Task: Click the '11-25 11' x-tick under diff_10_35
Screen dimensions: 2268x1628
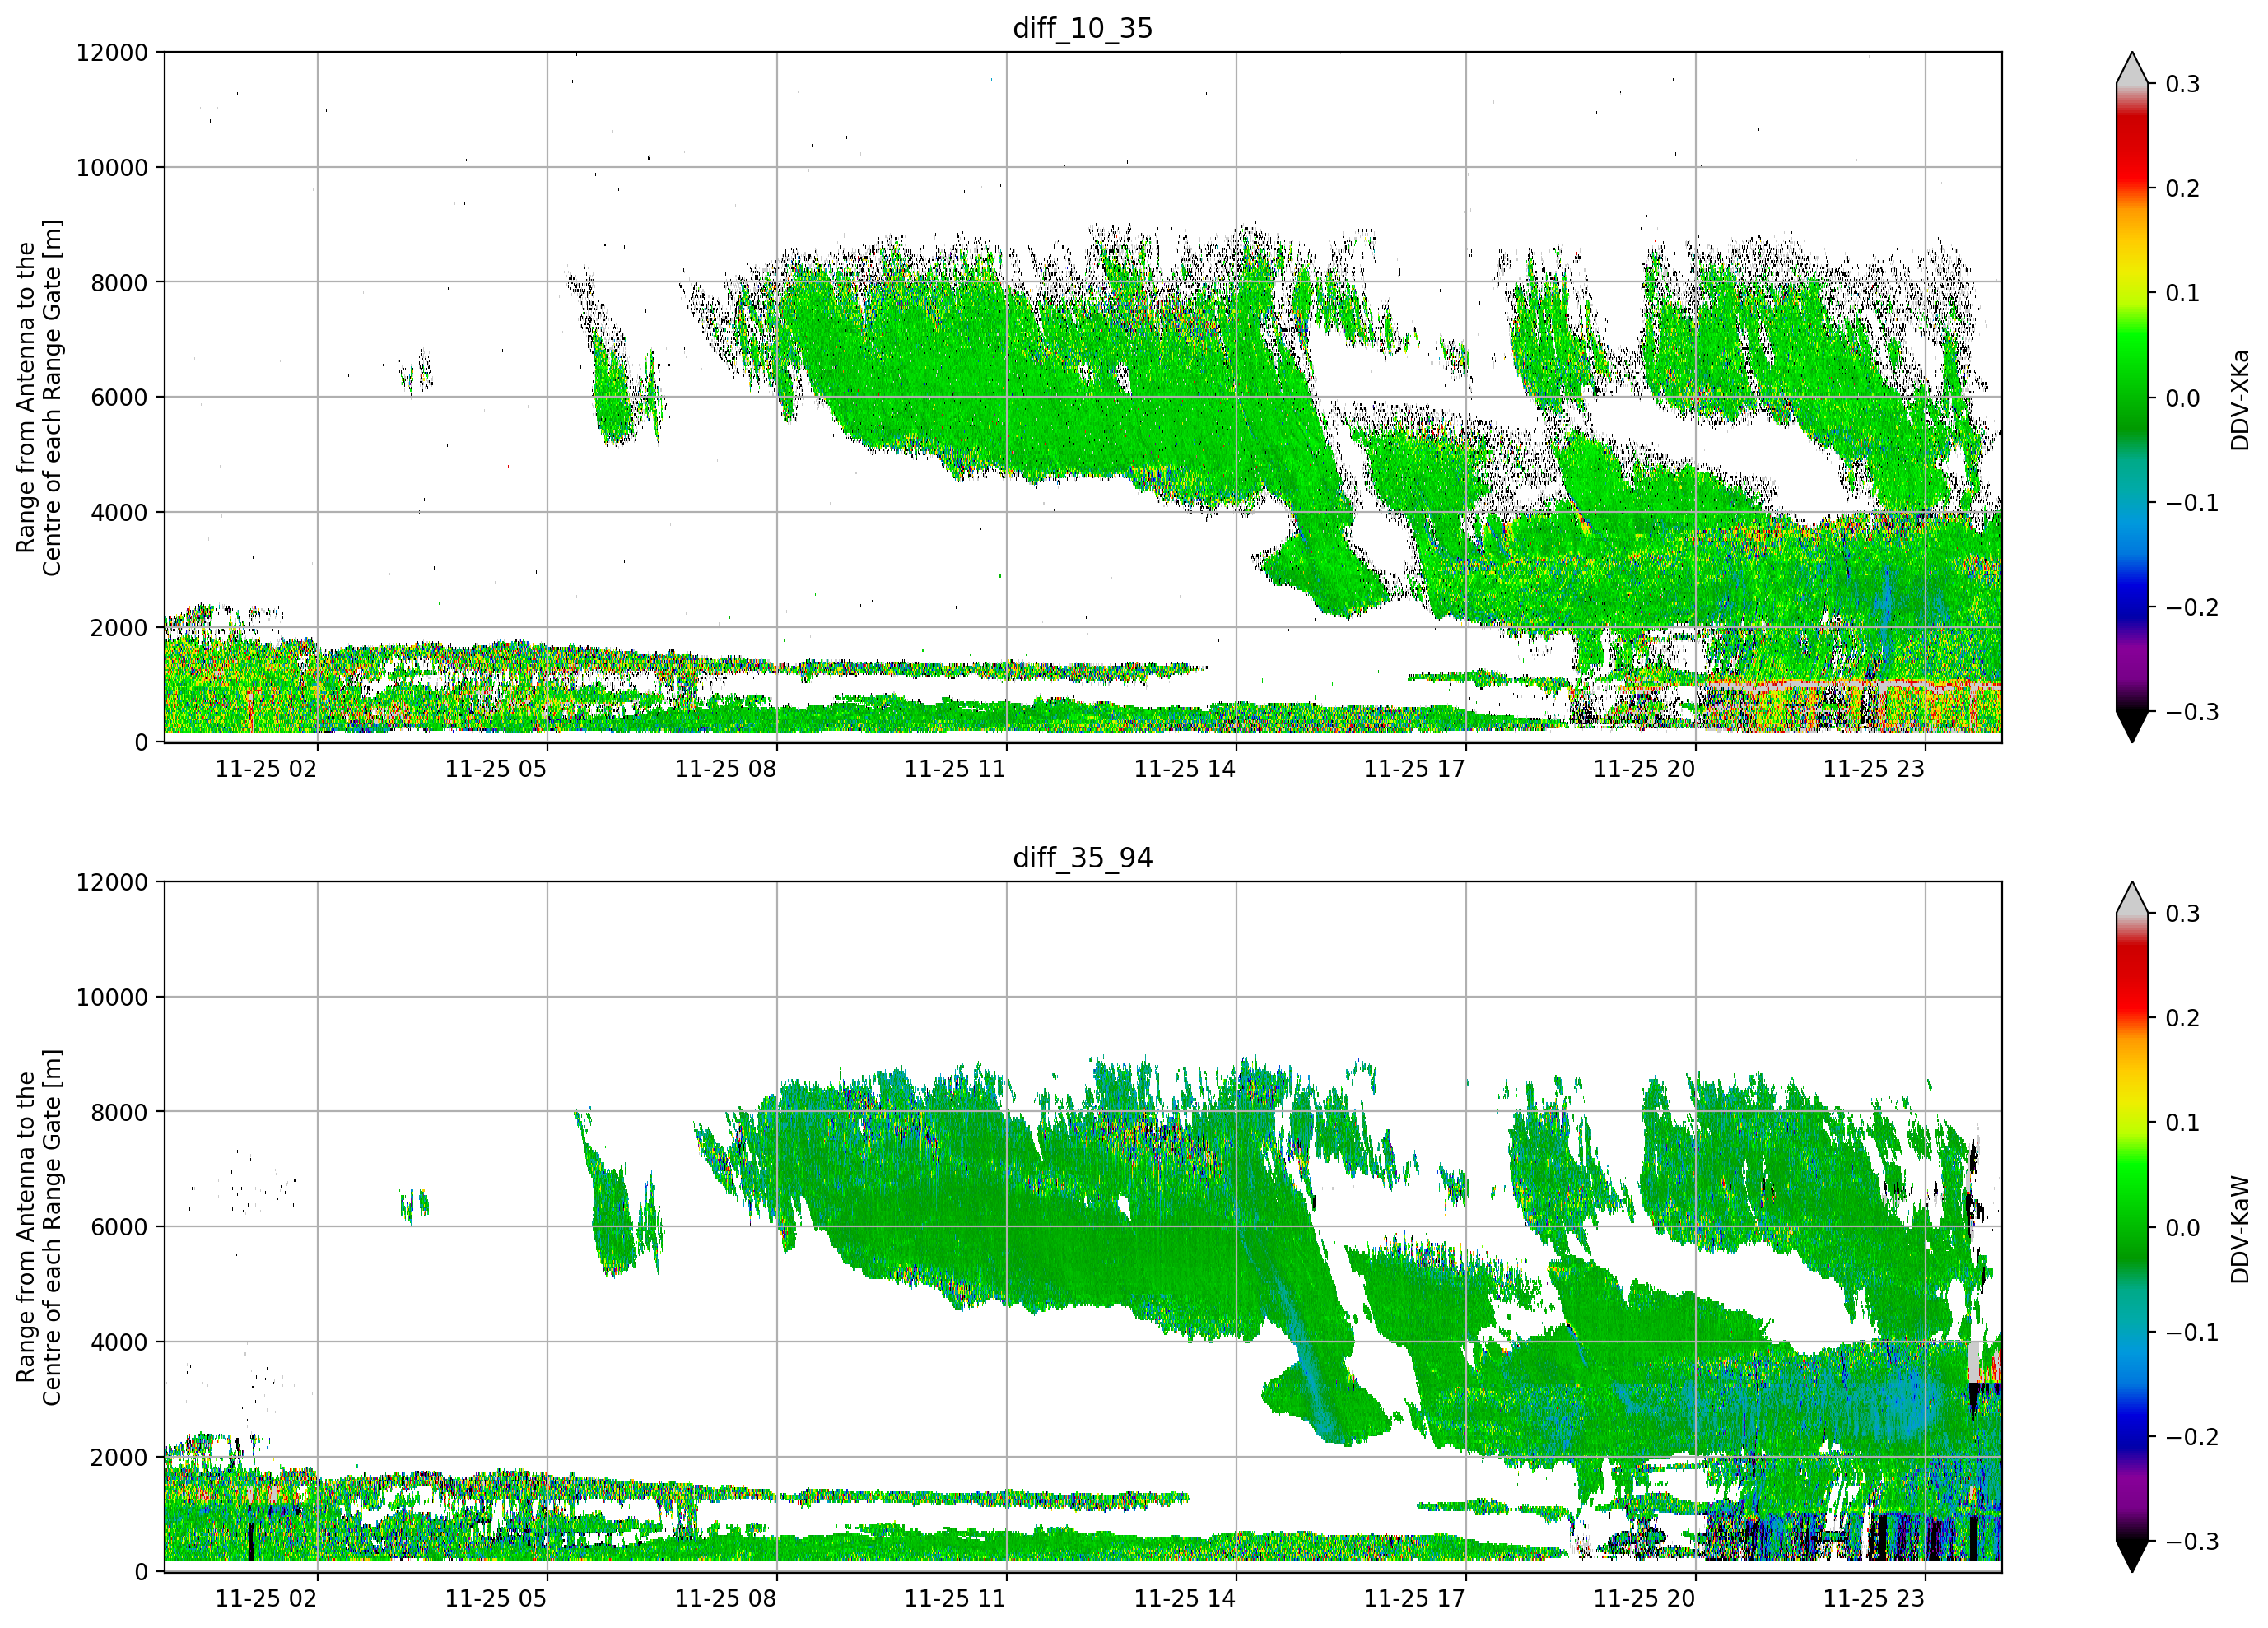Action: [955, 769]
